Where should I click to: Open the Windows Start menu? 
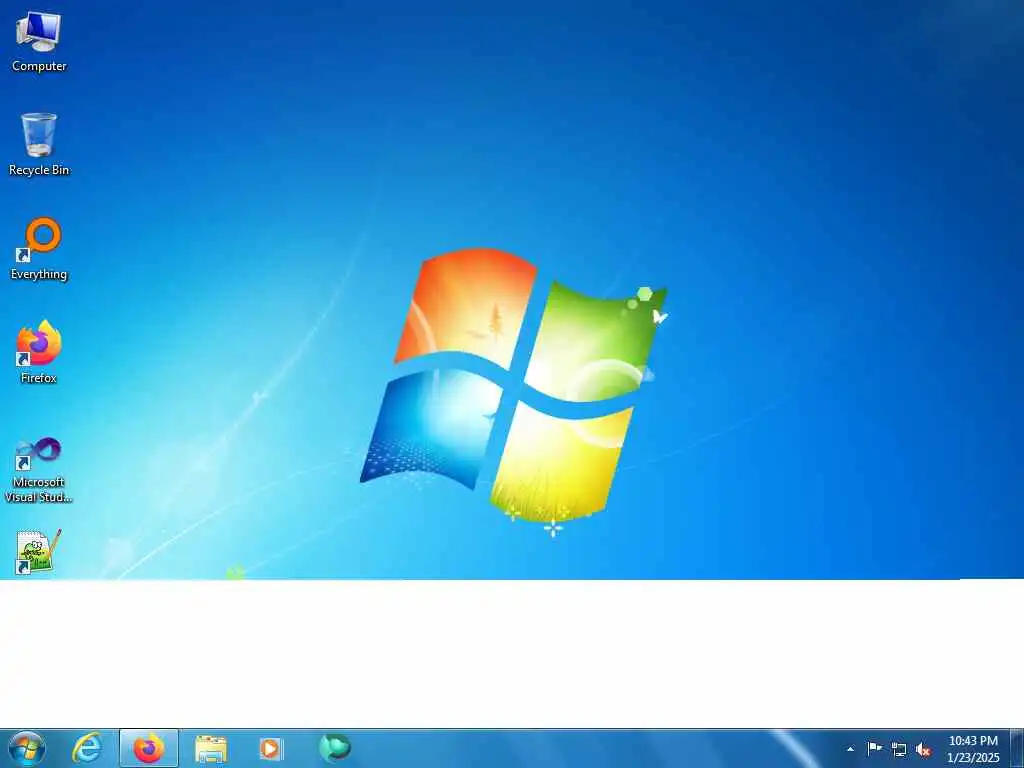click(x=27, y=748)
